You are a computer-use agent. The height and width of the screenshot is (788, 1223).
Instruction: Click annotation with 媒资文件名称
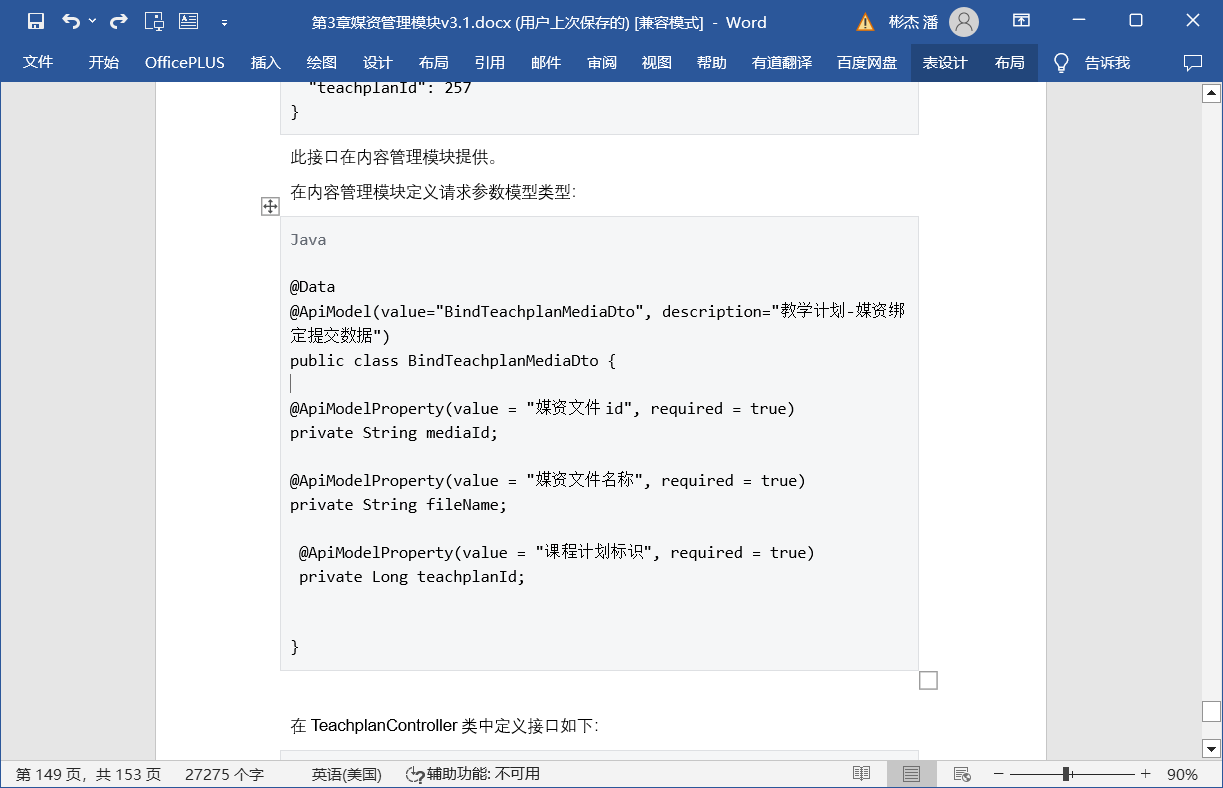pos(548,481)
